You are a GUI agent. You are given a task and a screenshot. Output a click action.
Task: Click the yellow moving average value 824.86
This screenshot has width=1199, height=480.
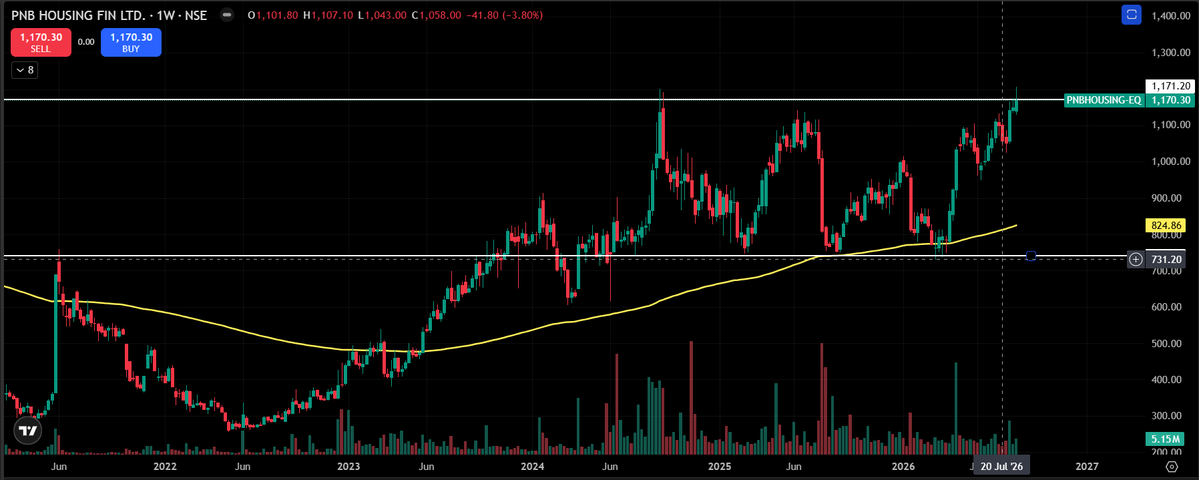(x=1165, y=225)
